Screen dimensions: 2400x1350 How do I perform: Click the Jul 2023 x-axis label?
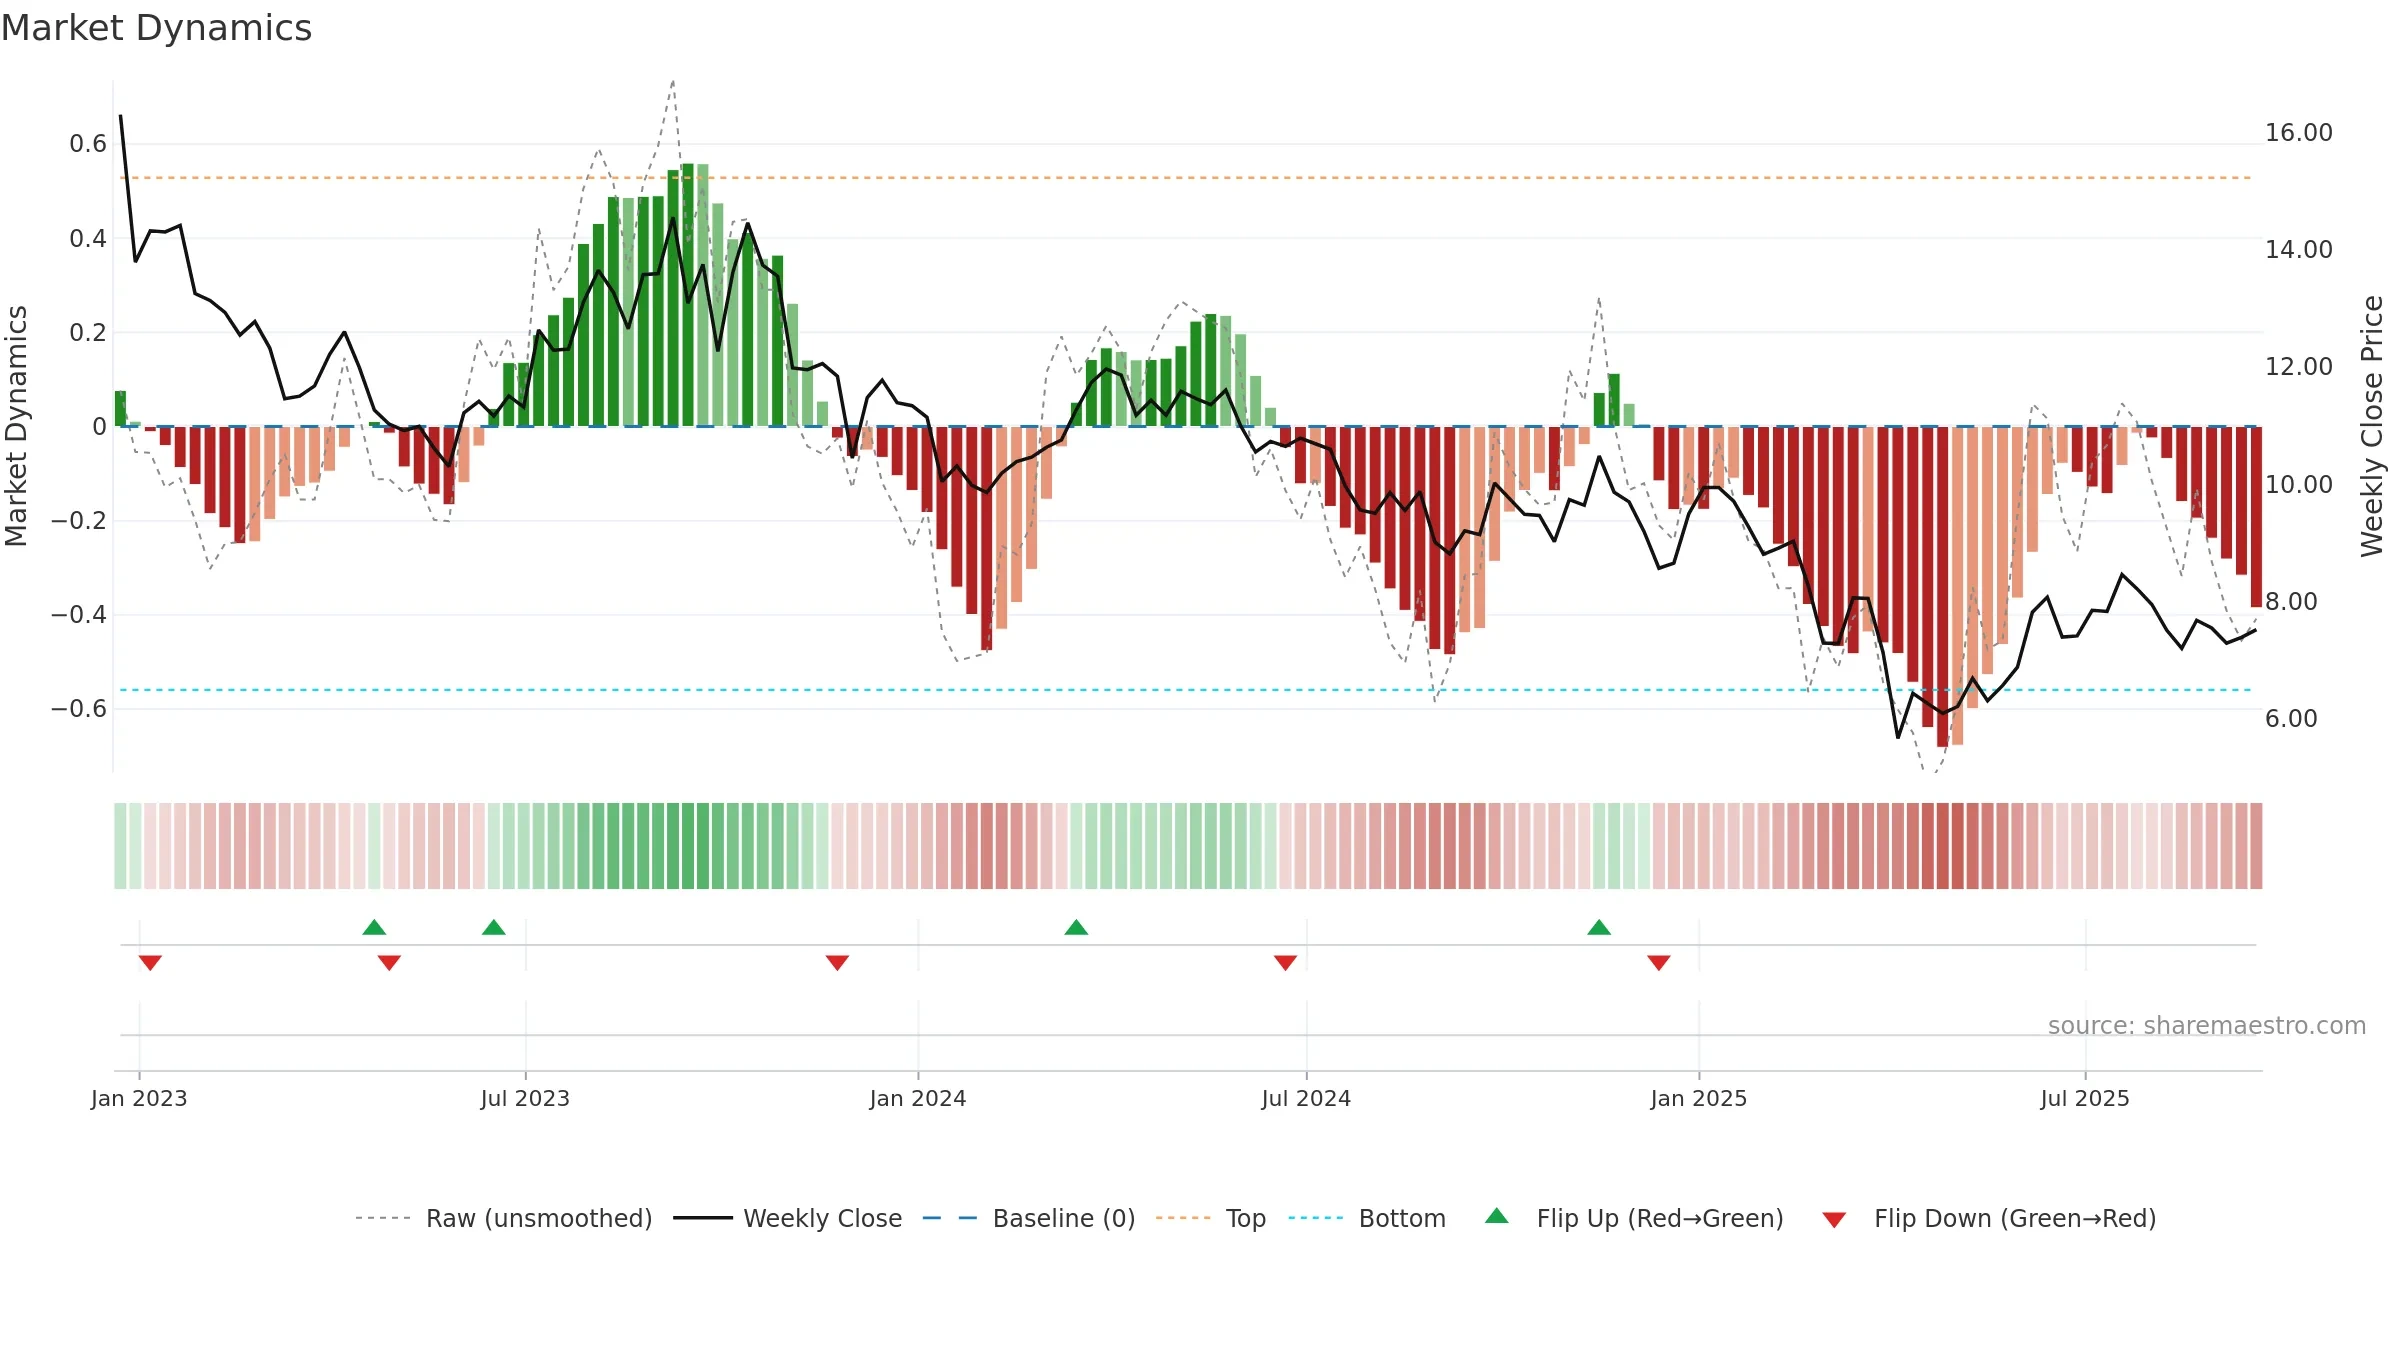(525, 1098)
